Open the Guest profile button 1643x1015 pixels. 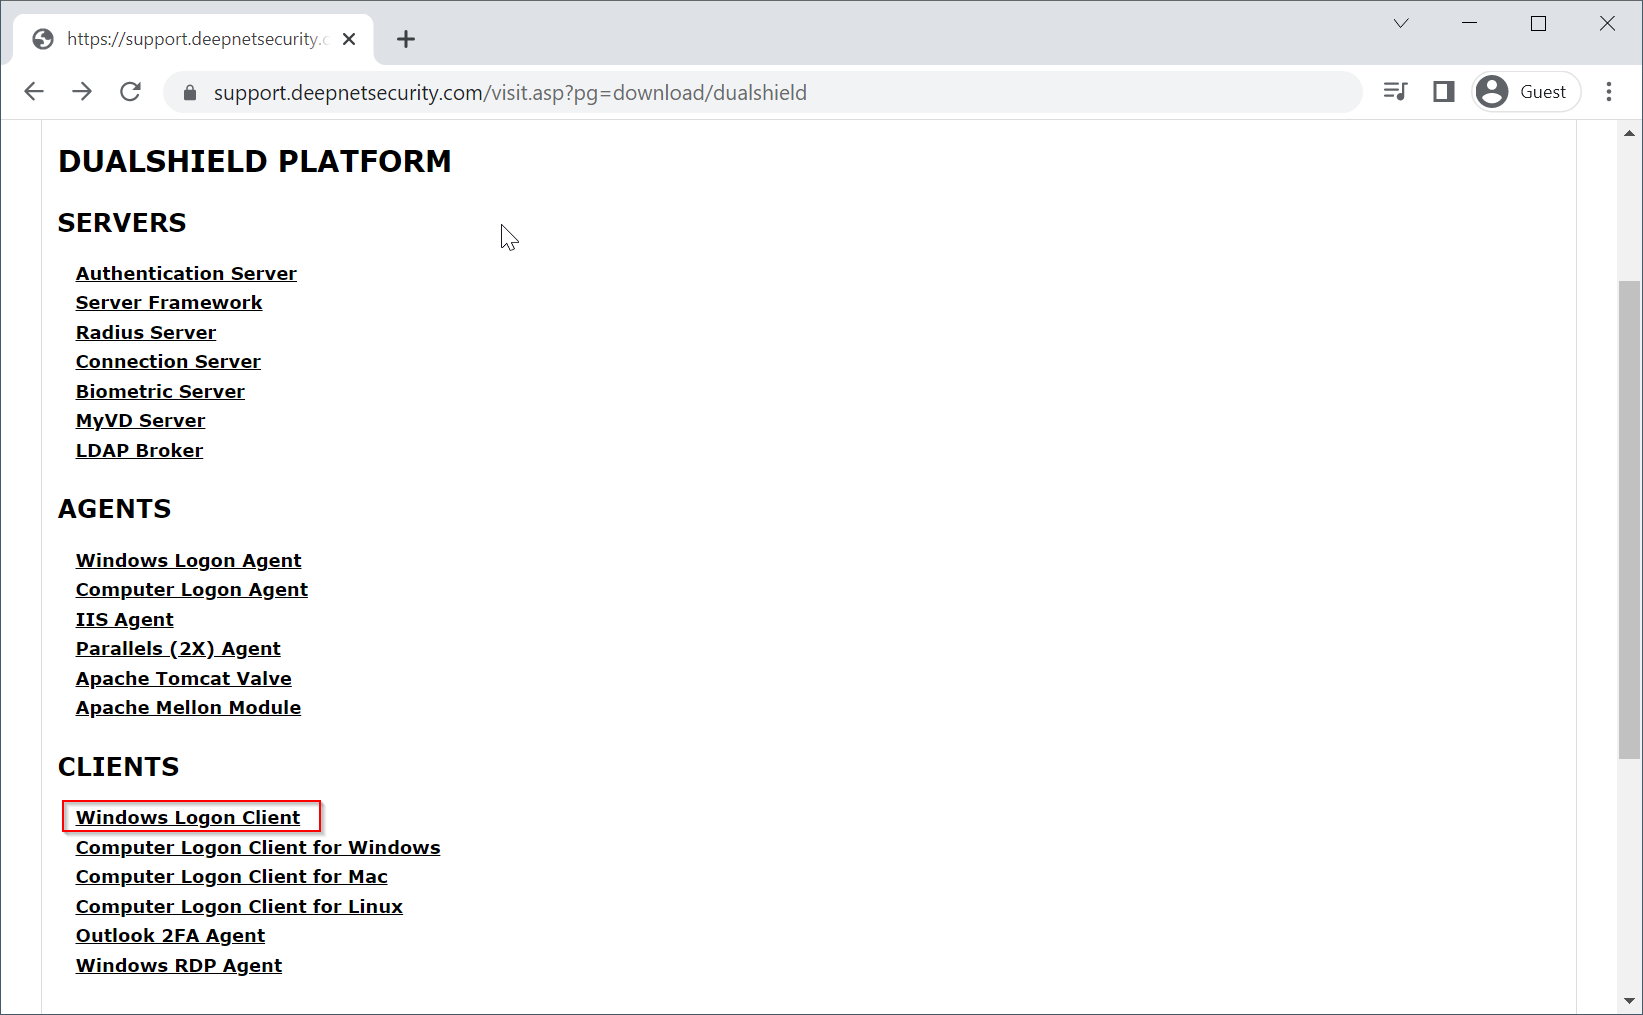[x=1525, y=92]
